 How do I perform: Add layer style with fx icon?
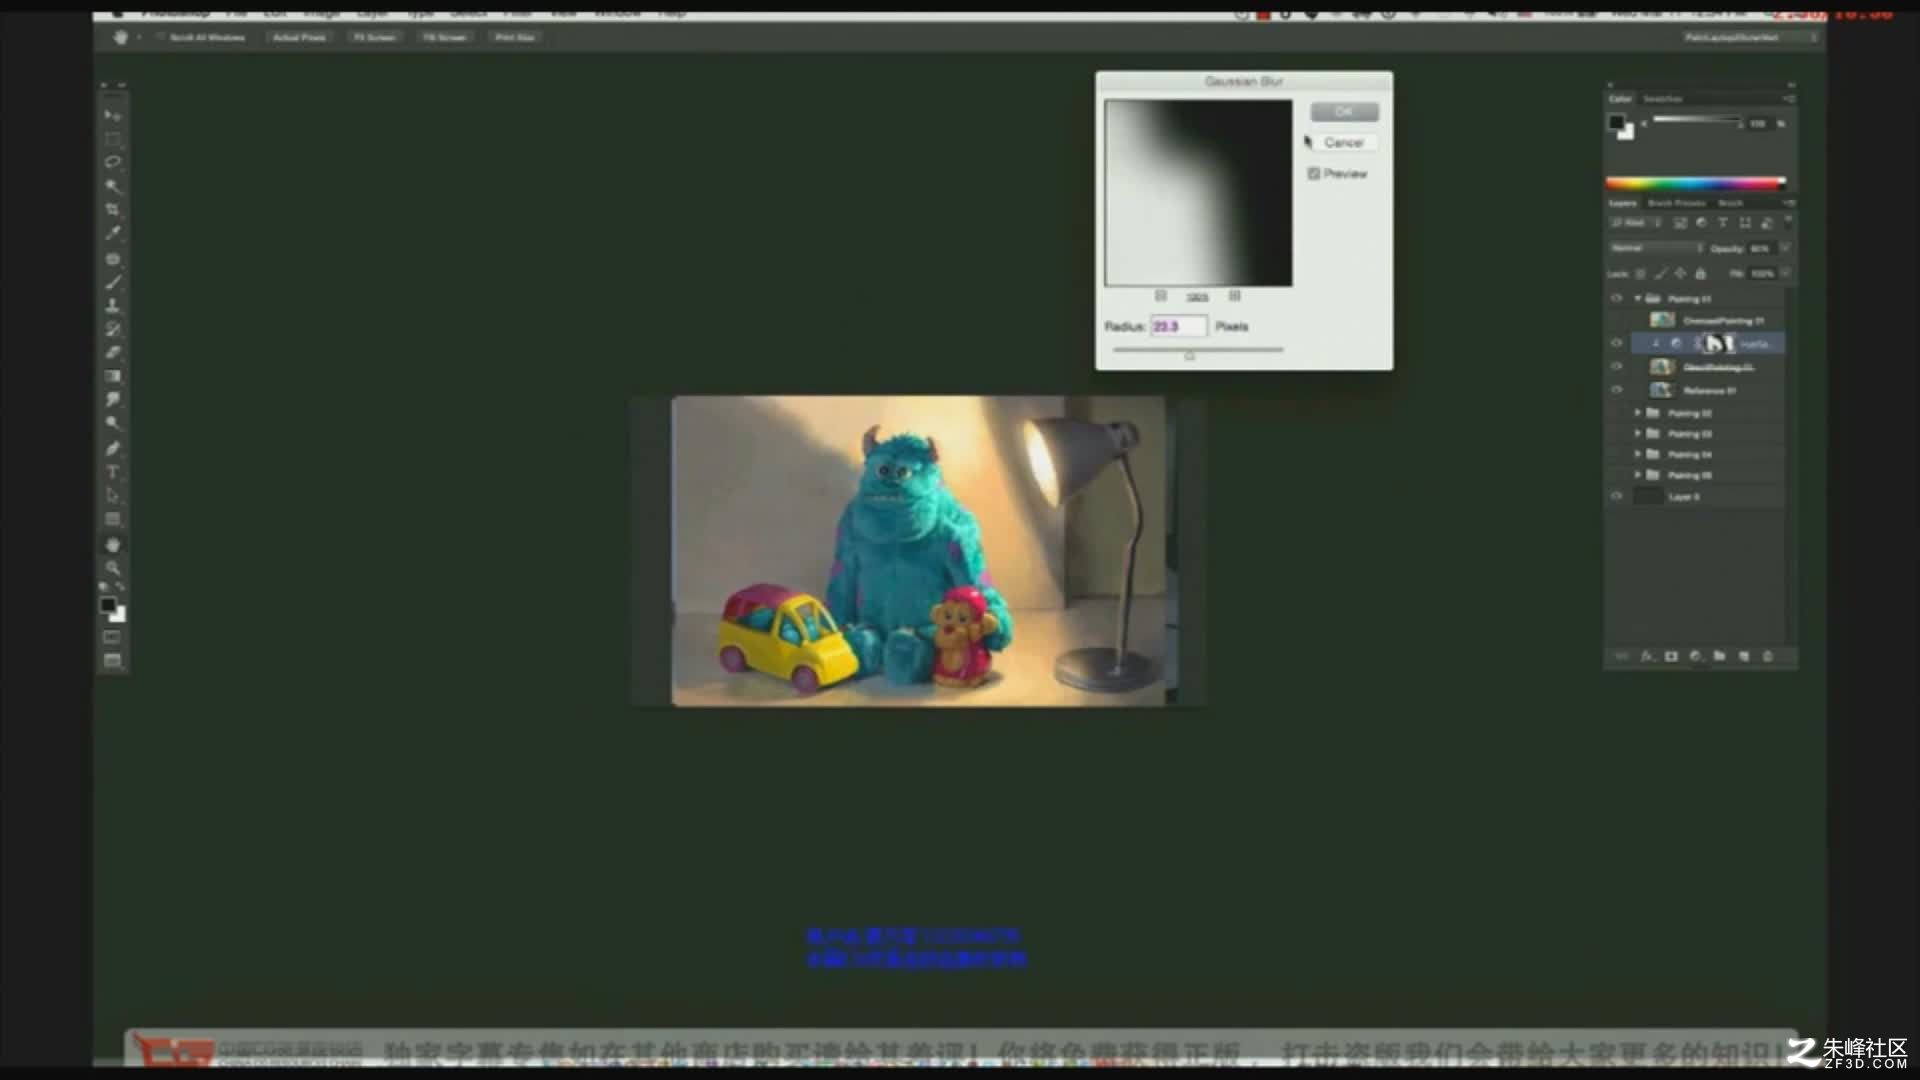pyautogui.click(x=1646, y=657)
